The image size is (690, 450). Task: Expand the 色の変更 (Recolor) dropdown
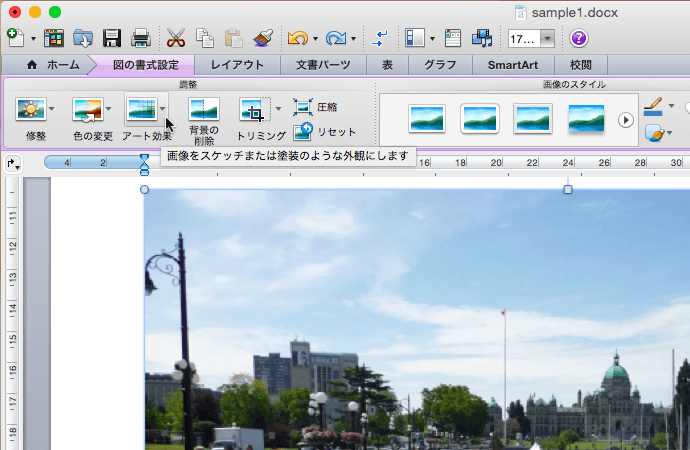(x=109, y=109)
